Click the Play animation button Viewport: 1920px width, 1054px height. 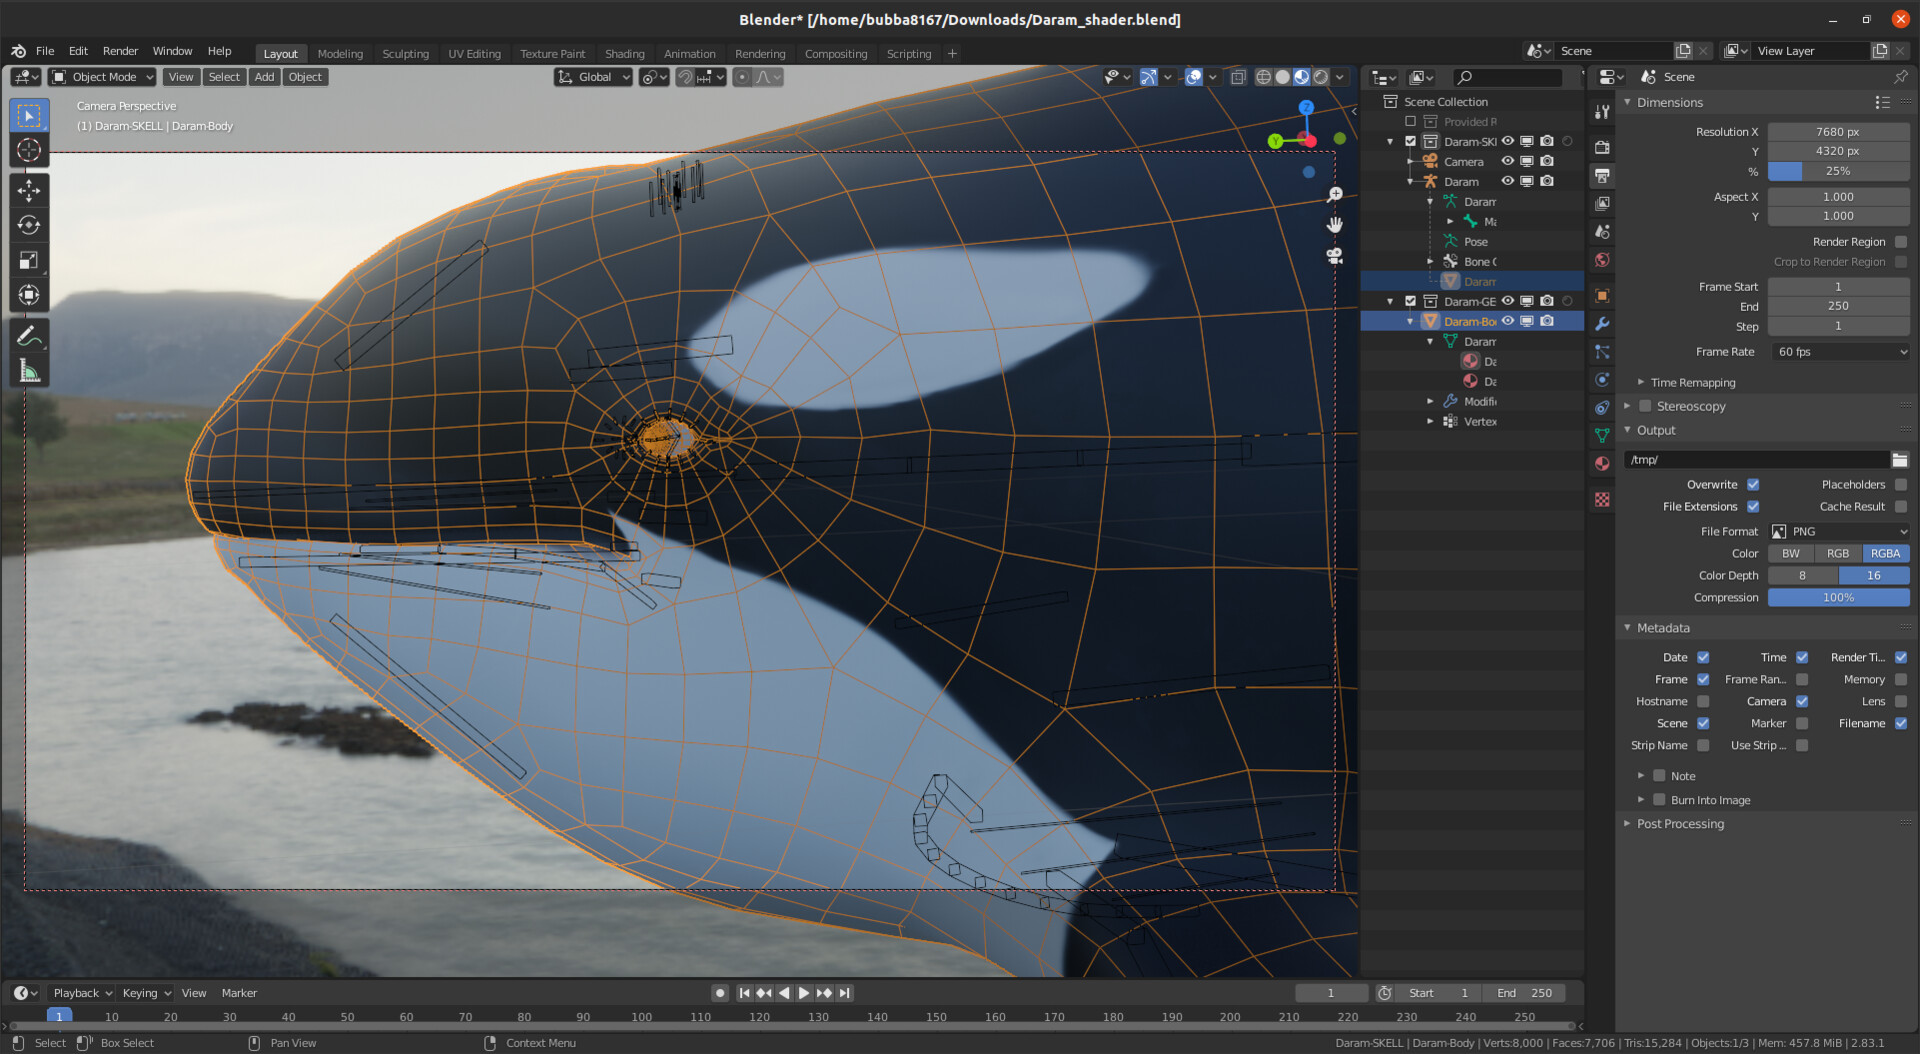click(804, 993)
